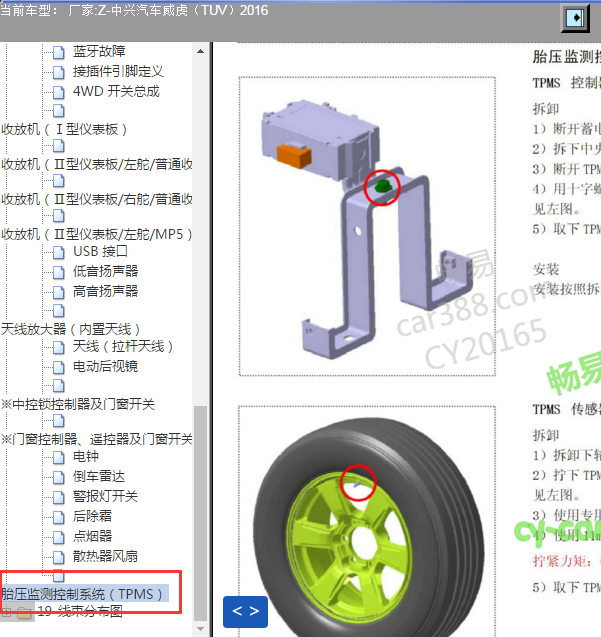Image resolution: width=601 pixels, height=637 pixels.
Task: Click the blue < > navigation button
Action: [x=245, y=611]
